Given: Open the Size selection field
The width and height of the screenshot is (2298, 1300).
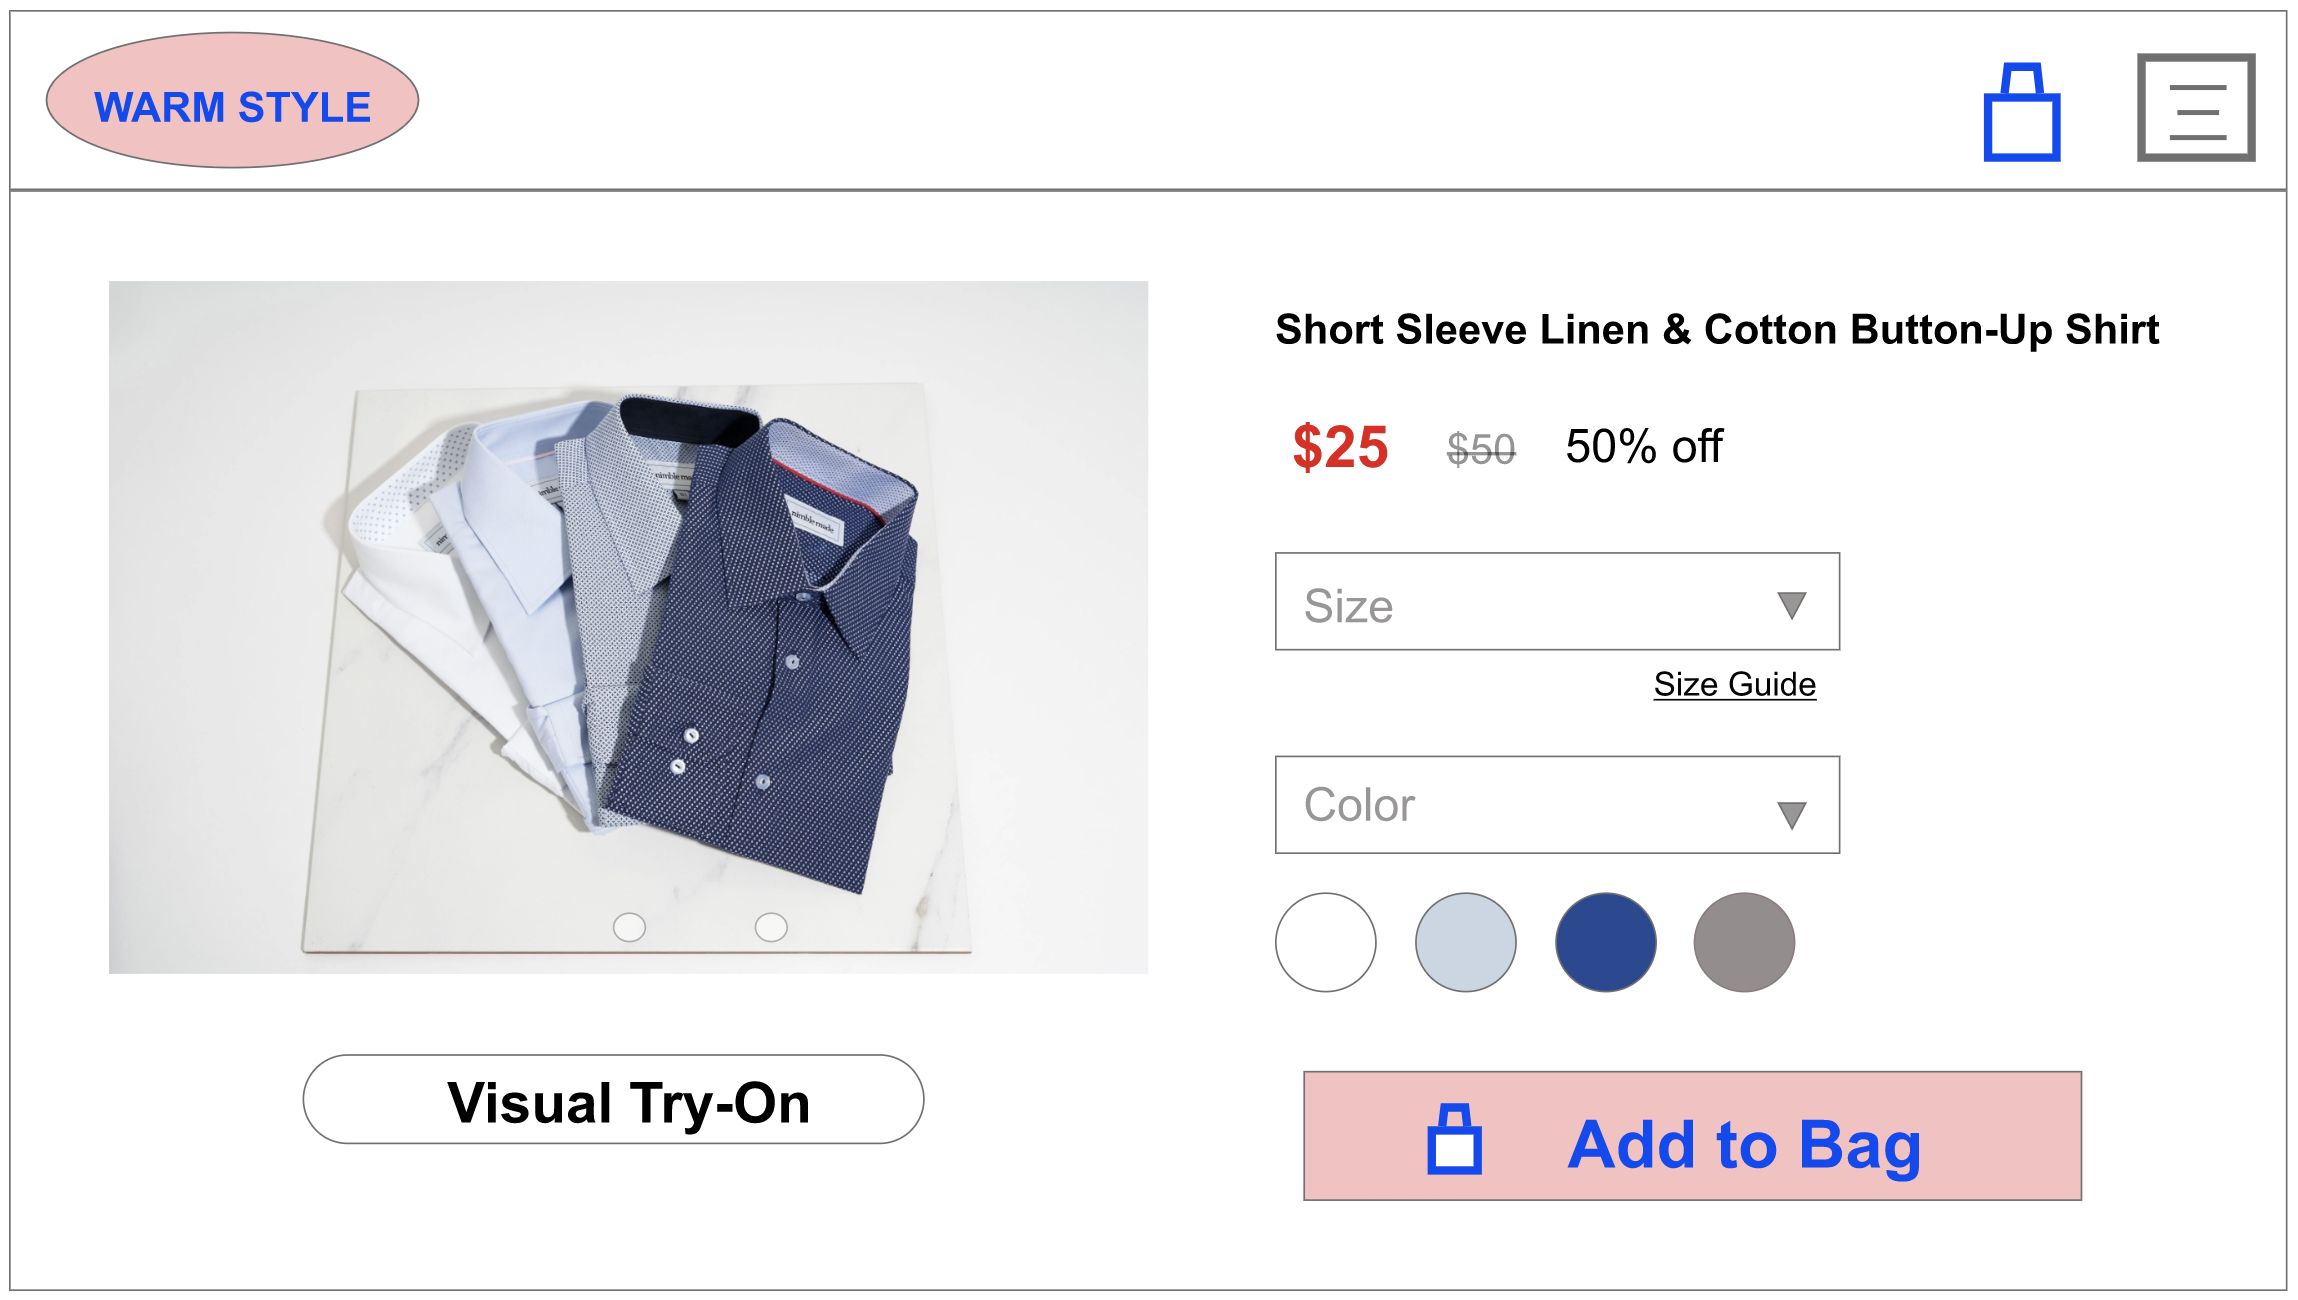Looking at the screenshot, I should 1520,602.
